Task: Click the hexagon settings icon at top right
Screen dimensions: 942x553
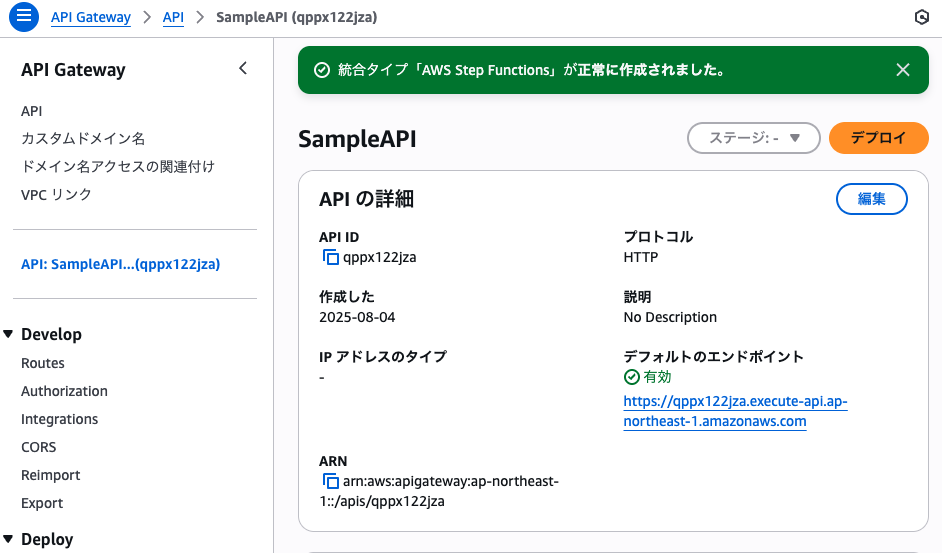Action: (x=922, y=17)
